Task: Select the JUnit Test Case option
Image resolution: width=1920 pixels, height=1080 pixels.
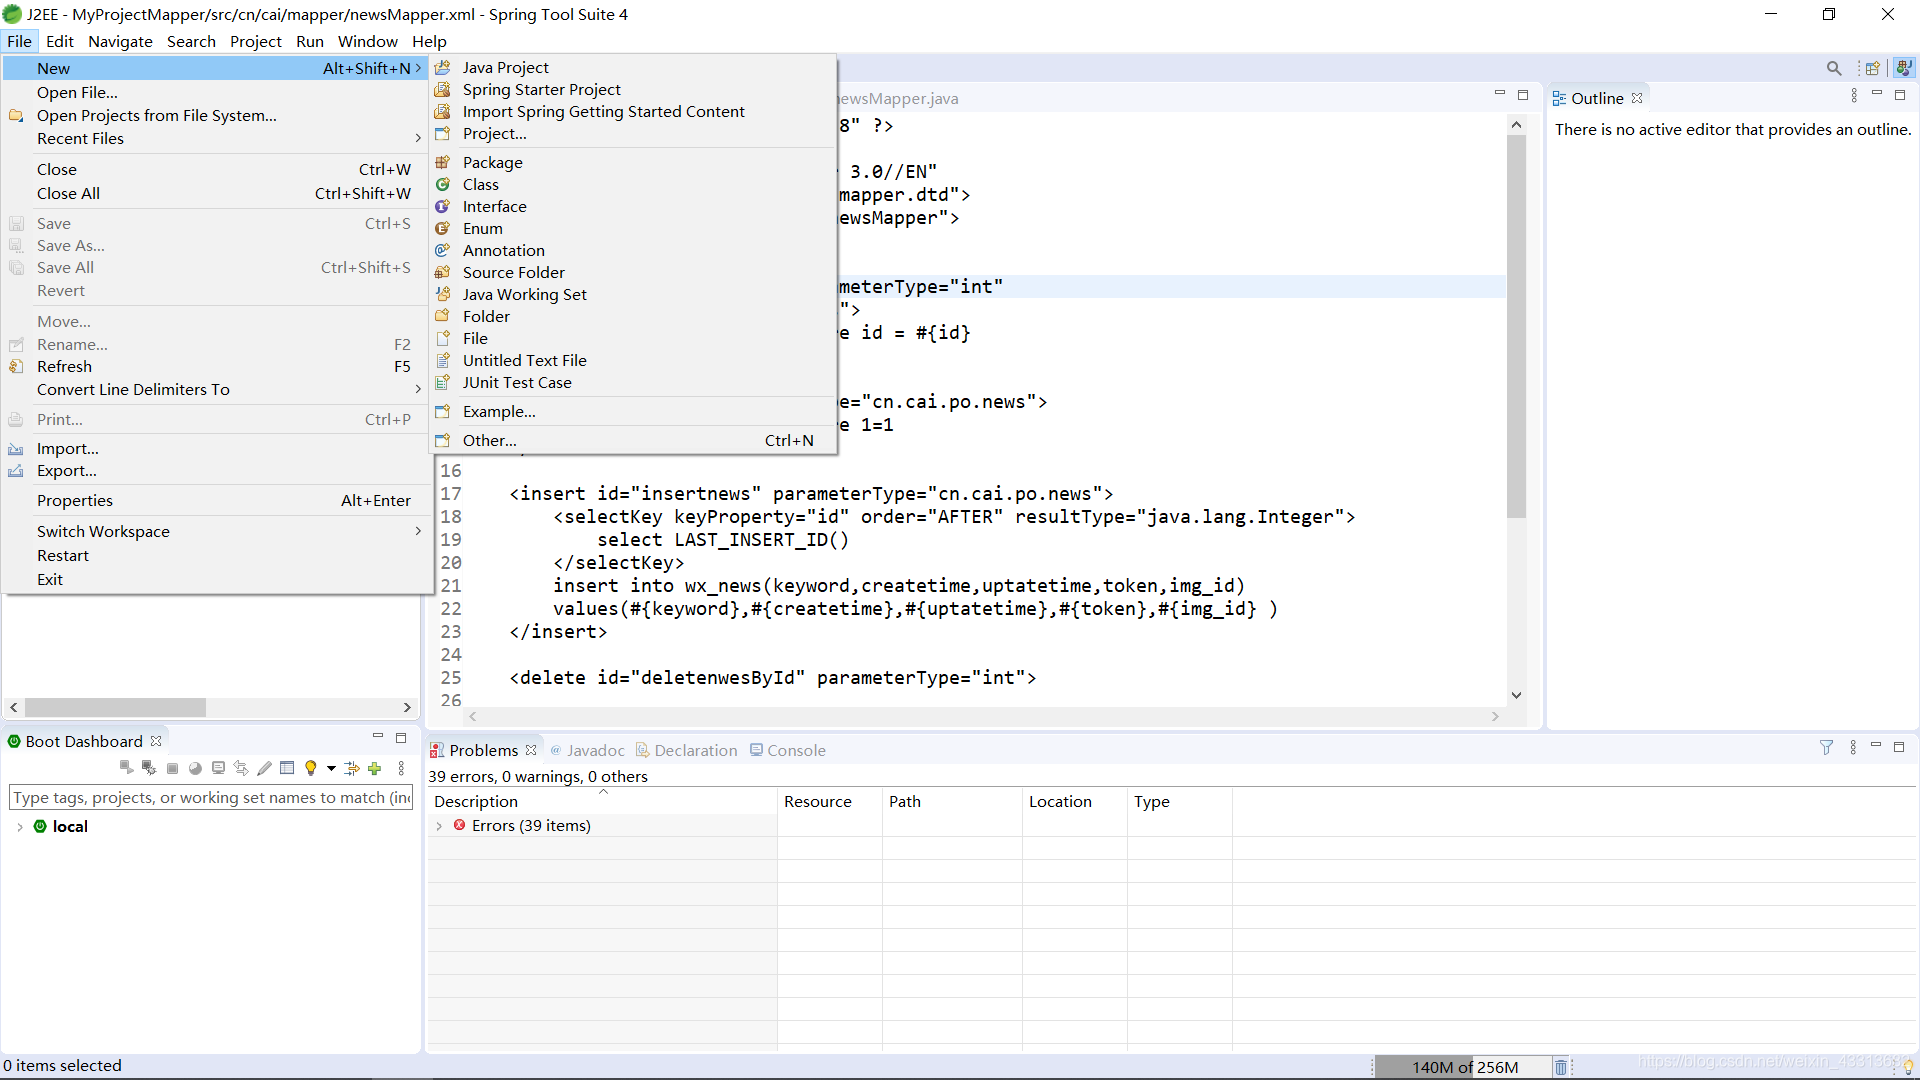Action: (x=517, y=381)
